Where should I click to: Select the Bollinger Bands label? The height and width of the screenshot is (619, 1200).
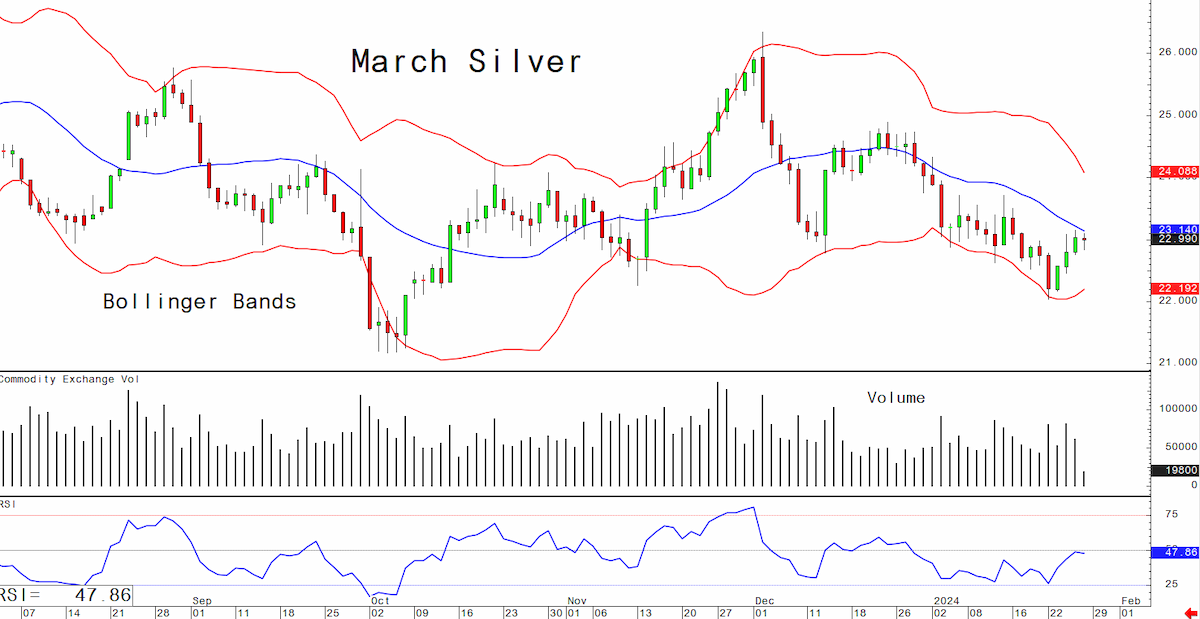pyautogui.click(x=200, y=301)
